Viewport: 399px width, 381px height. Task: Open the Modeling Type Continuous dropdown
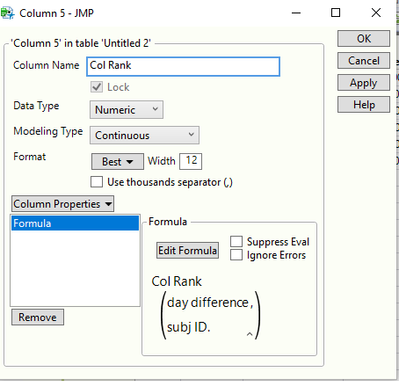[x=144, y=135]
